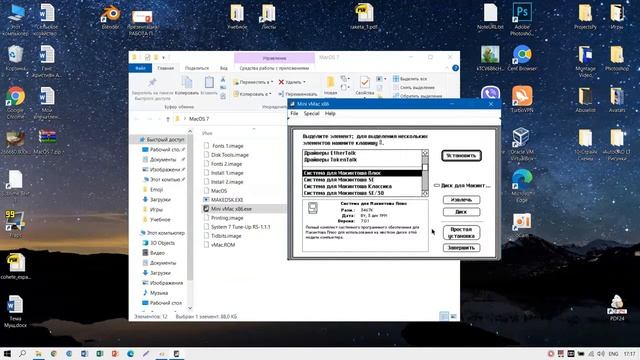The height and width of the screenshot is (360, 640).
Task: Click the Up arrow in the Explorer address bar
Action: (168, 119)
